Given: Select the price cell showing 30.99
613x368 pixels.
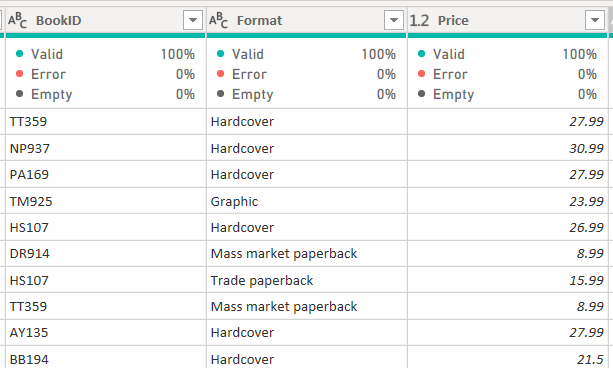Looking at the screenshot, I should point(507,148).
